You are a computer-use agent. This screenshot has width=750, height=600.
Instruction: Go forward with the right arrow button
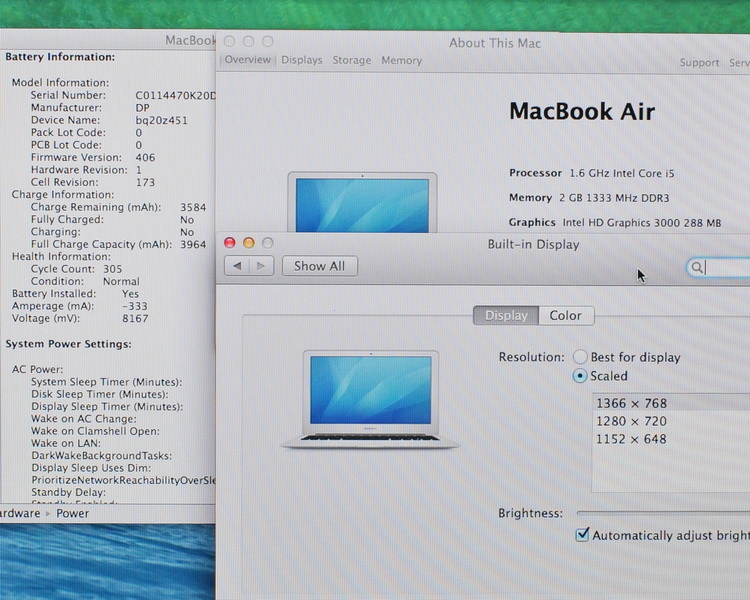click(x=261, y=266)
